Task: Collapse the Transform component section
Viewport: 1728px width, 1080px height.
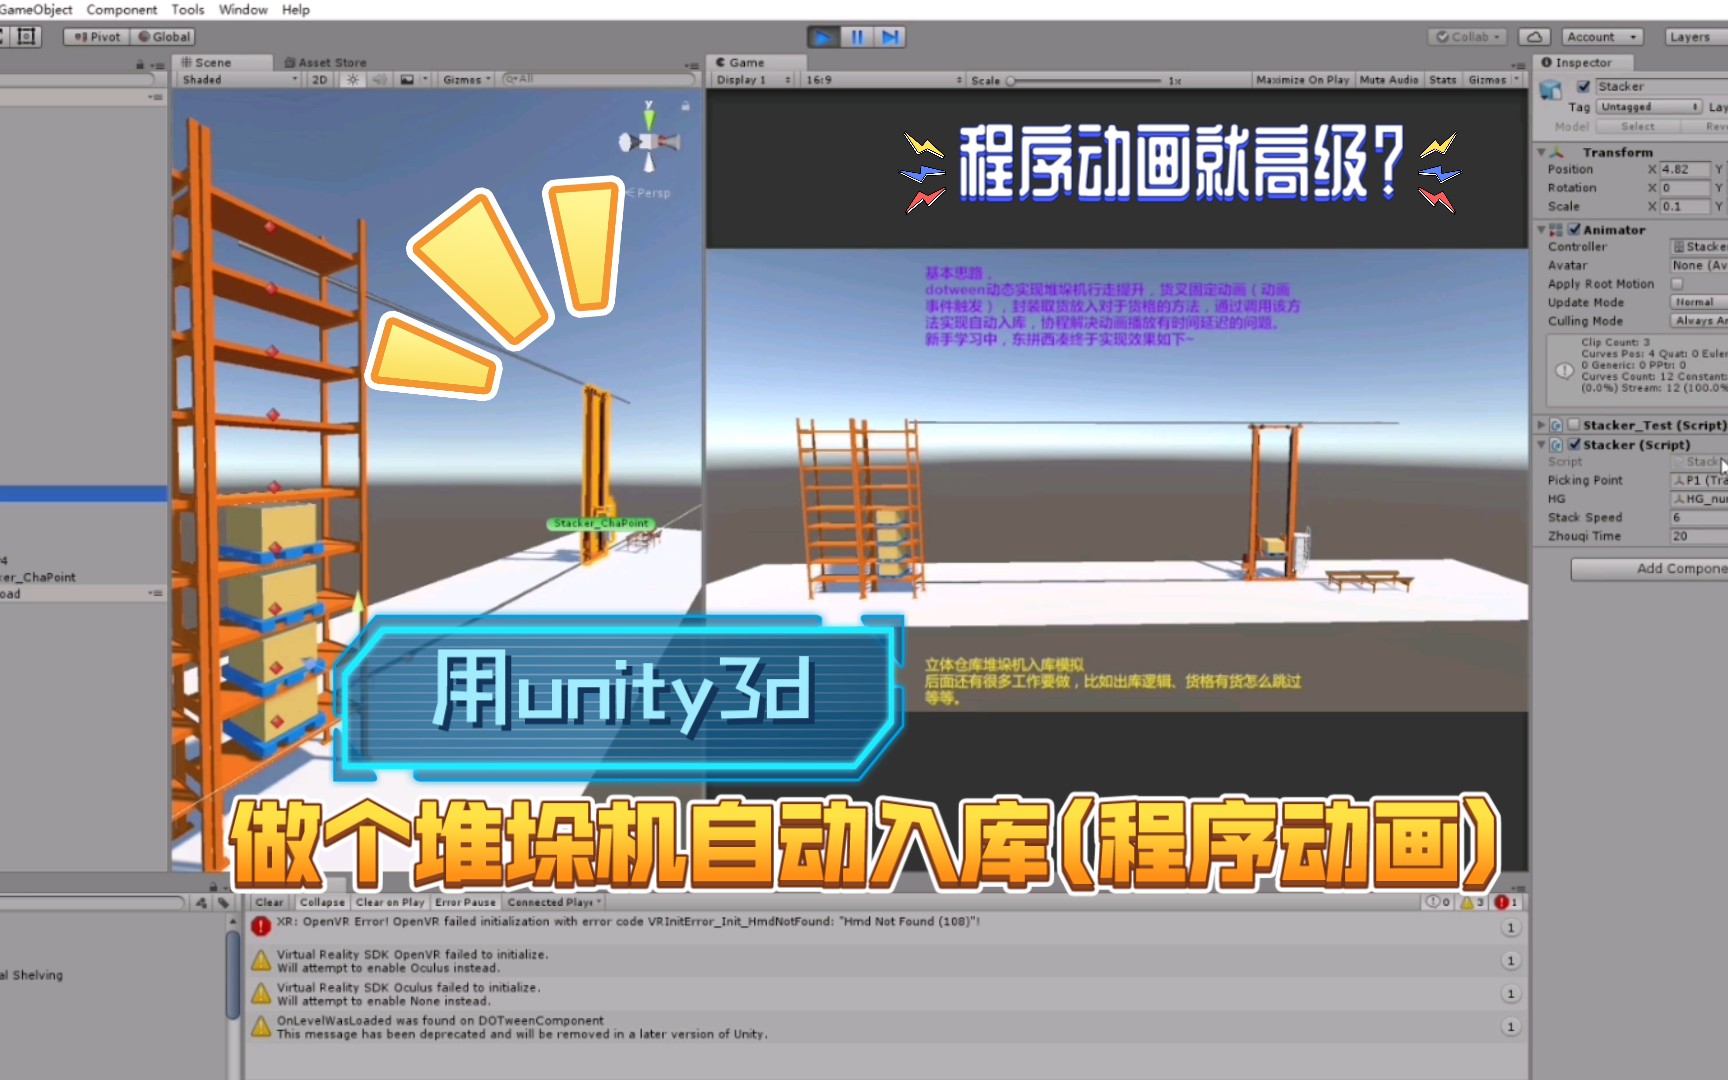Action: (1541, 152)
